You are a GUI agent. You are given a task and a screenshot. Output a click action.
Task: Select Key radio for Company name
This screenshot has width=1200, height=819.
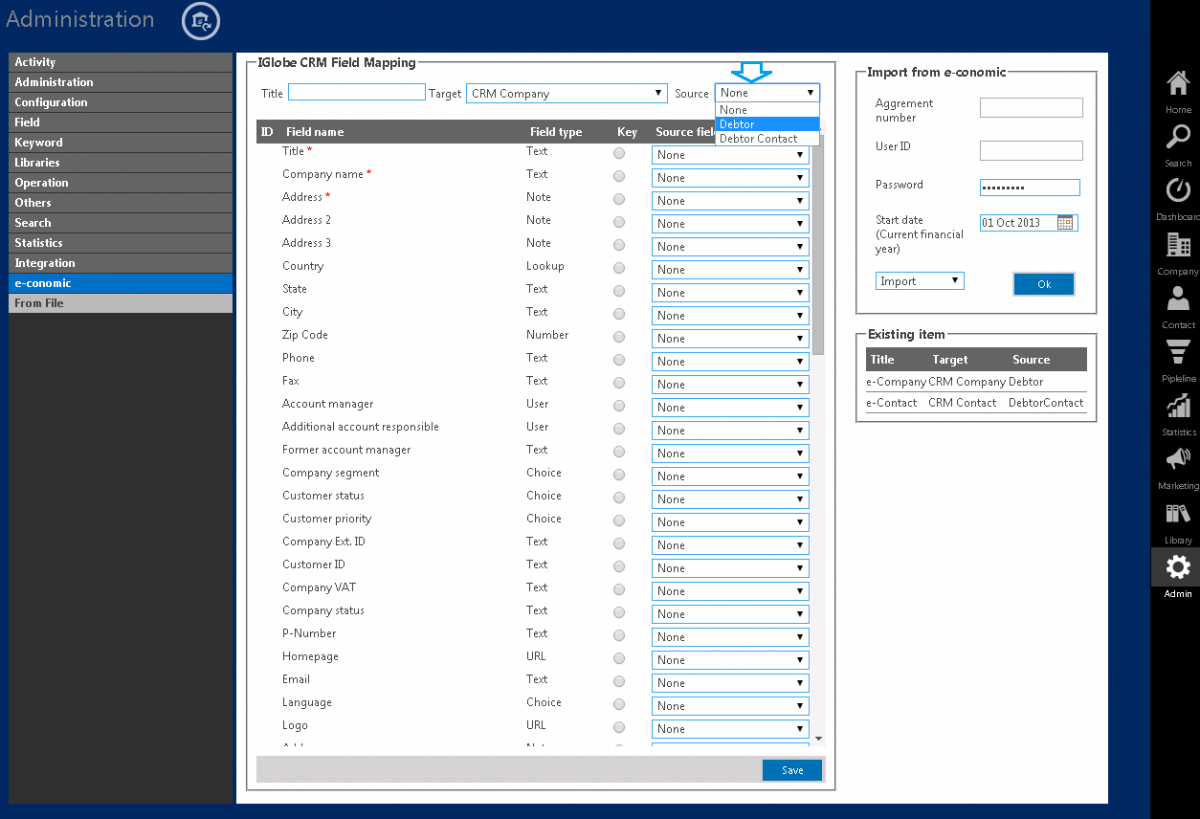coord(619,176)
